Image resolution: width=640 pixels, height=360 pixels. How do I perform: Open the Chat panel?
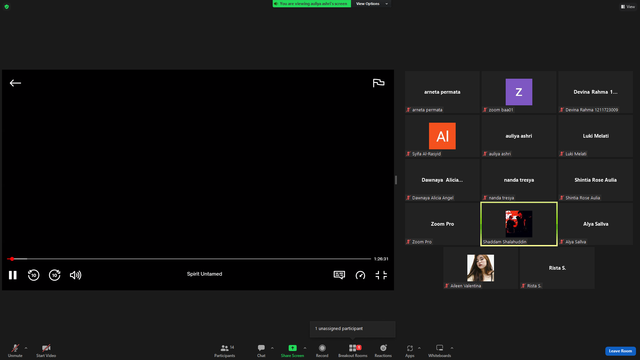(261, 350)
